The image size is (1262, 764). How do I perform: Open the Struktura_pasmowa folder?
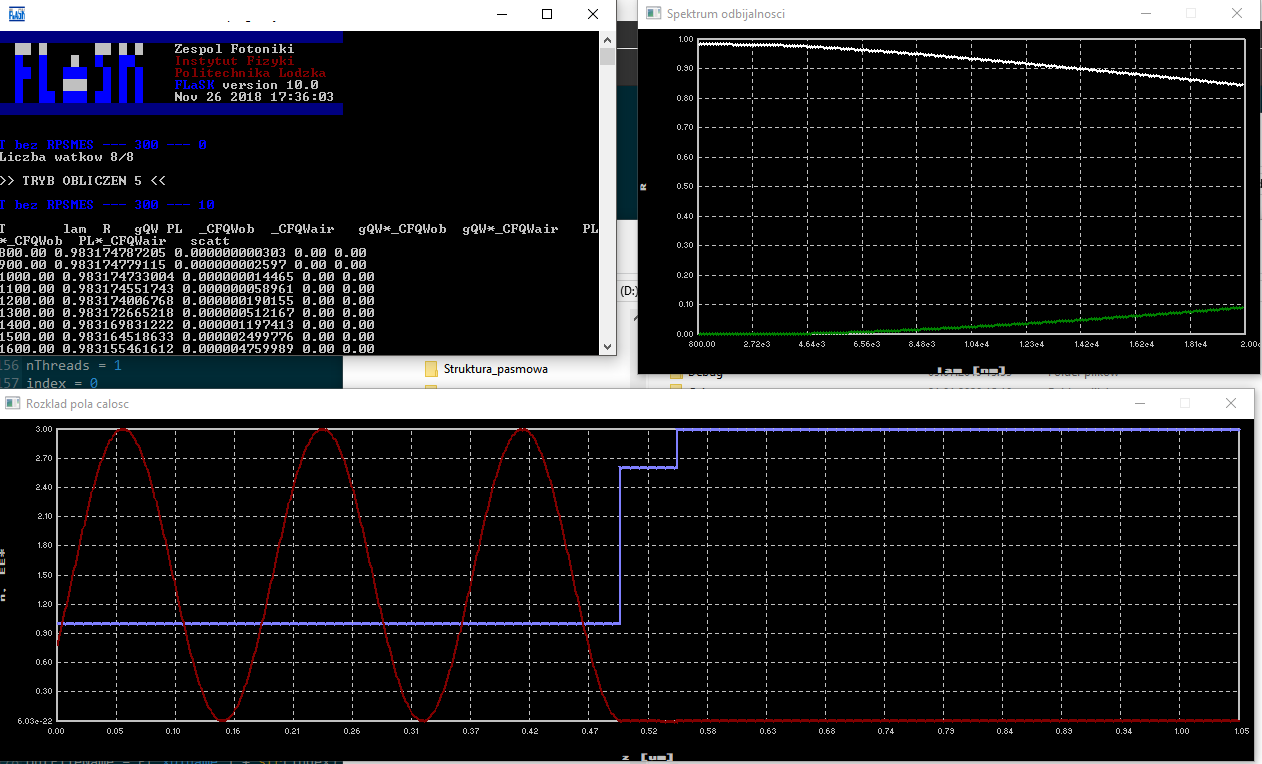(495, 368)
